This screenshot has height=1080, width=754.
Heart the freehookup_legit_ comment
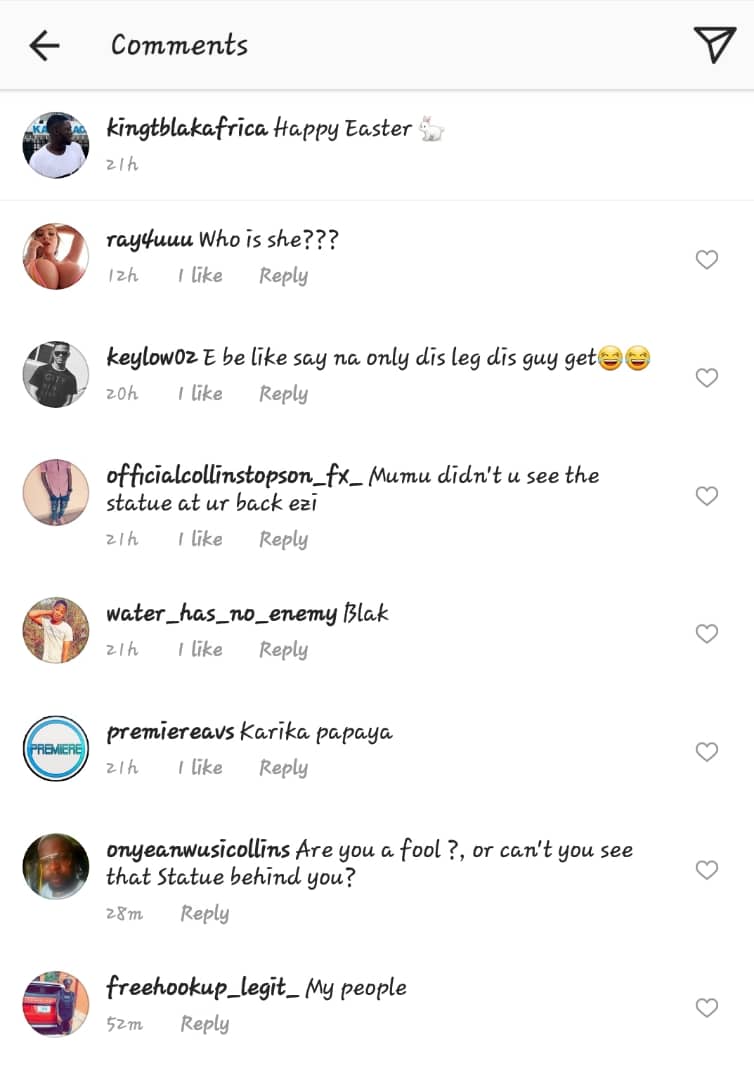pos(707,1008)
